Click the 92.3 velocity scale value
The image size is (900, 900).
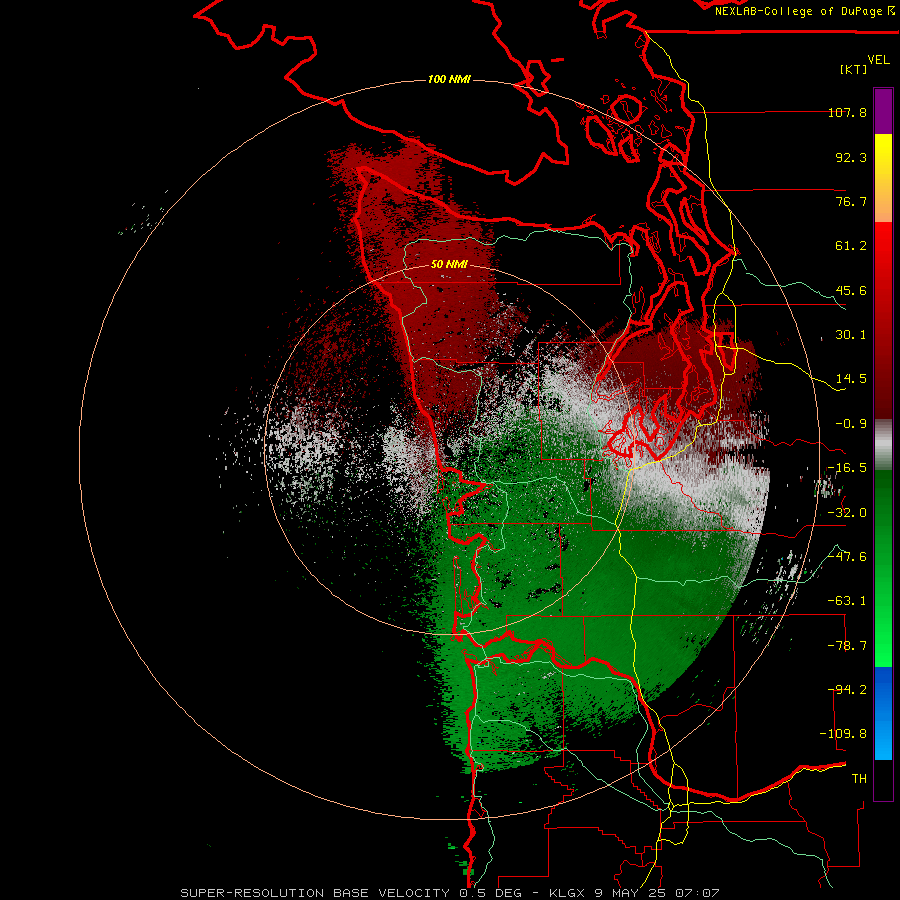pyautogui.click(x=851, y=157)
